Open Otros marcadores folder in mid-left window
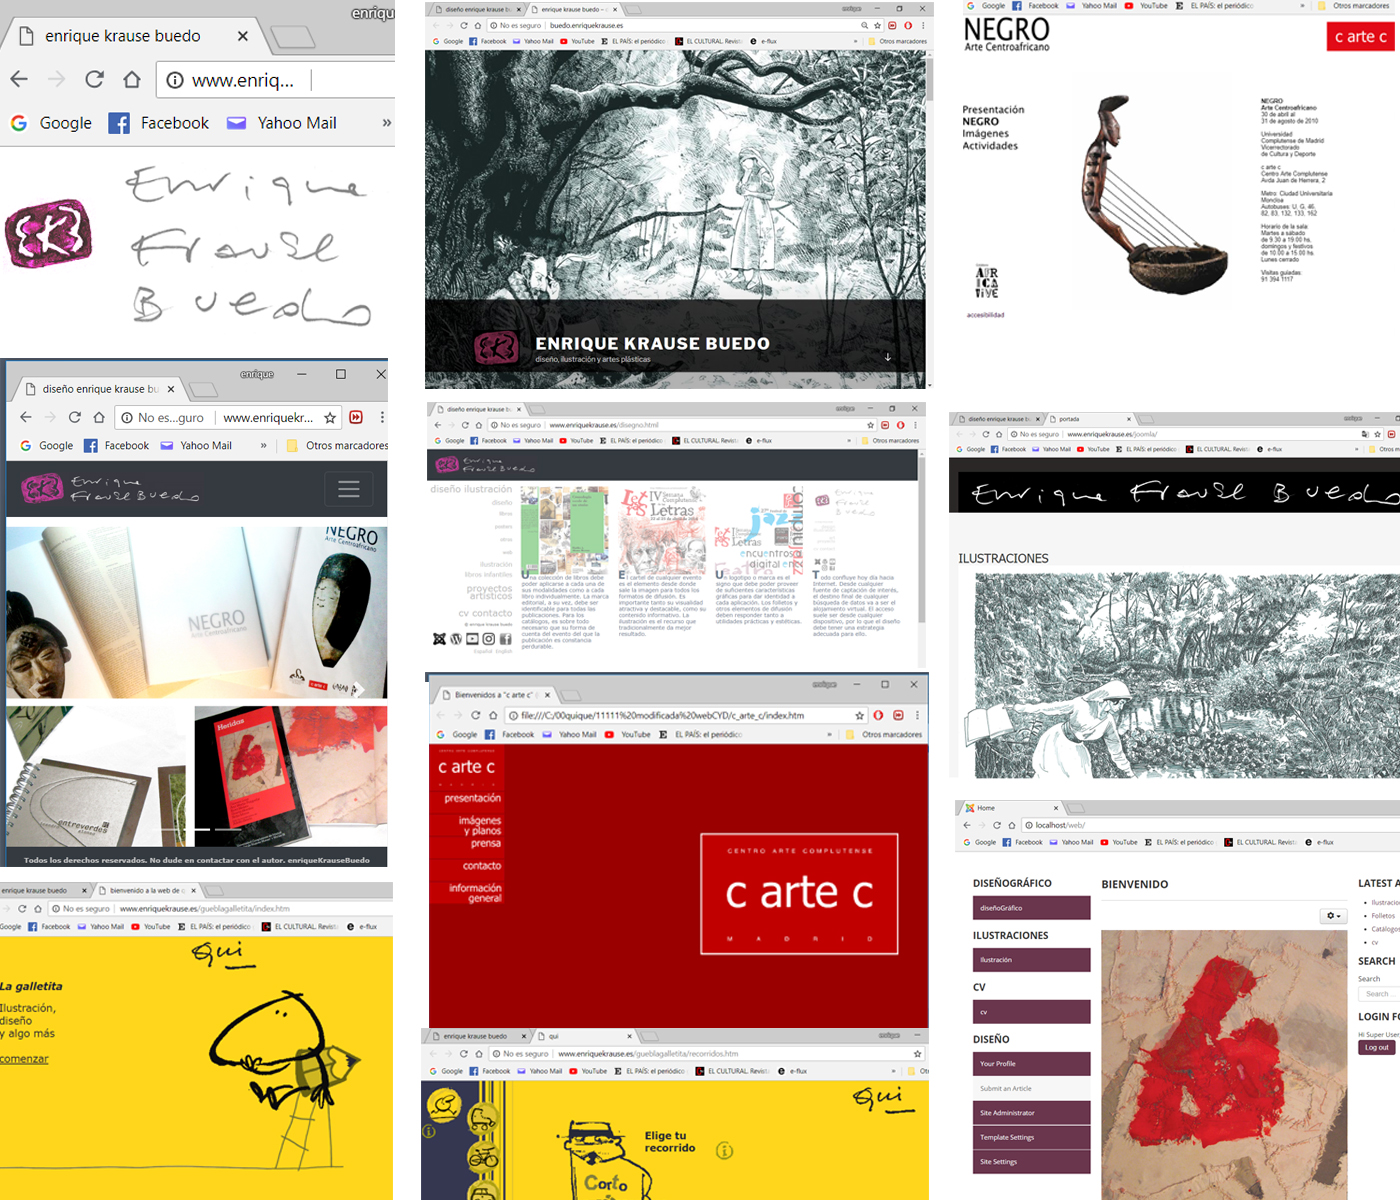 [x=337, y=446]
